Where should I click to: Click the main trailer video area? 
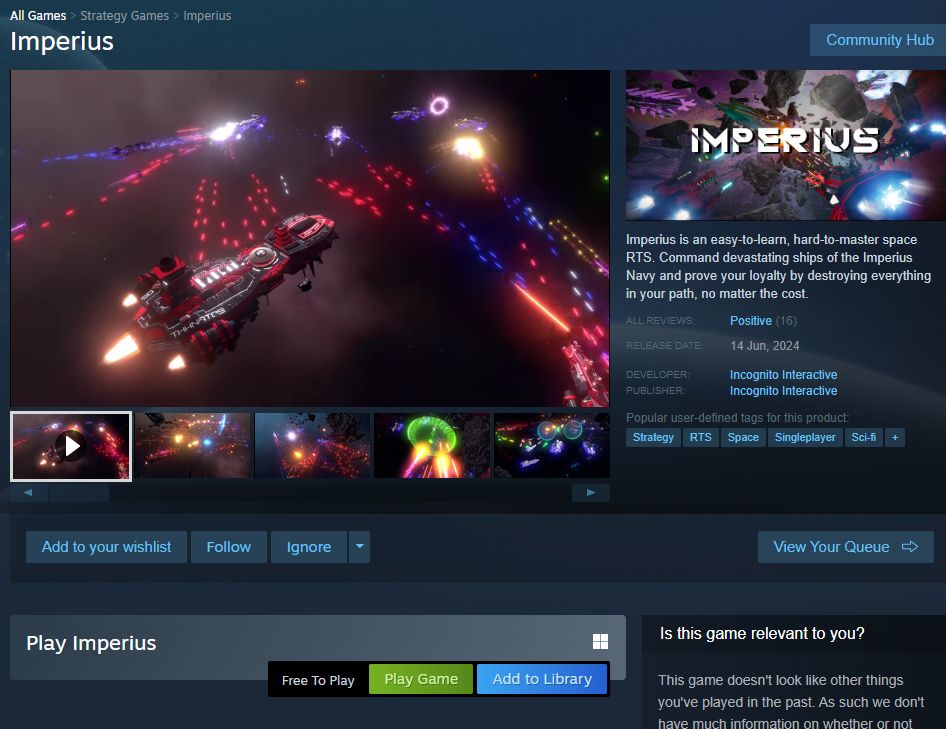pos(310,238)
